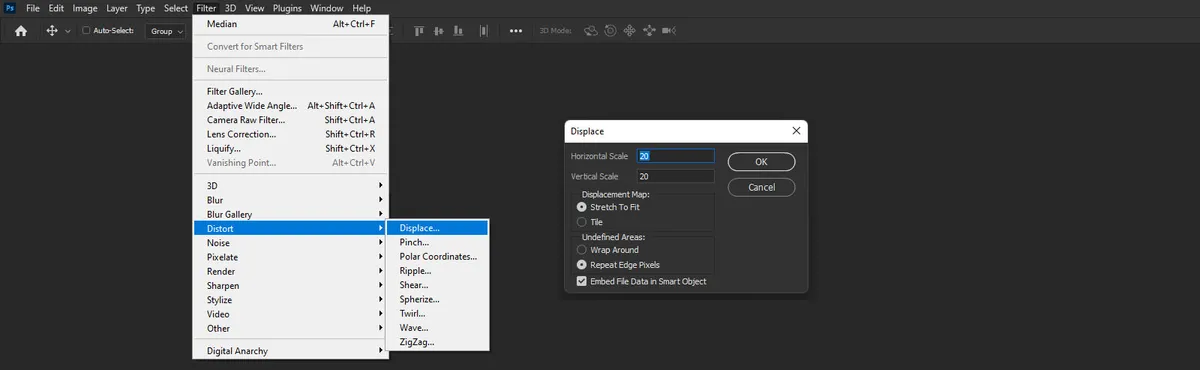Open the Window menu
Viewport: 1200px width, 370px height.
[326, 8]
